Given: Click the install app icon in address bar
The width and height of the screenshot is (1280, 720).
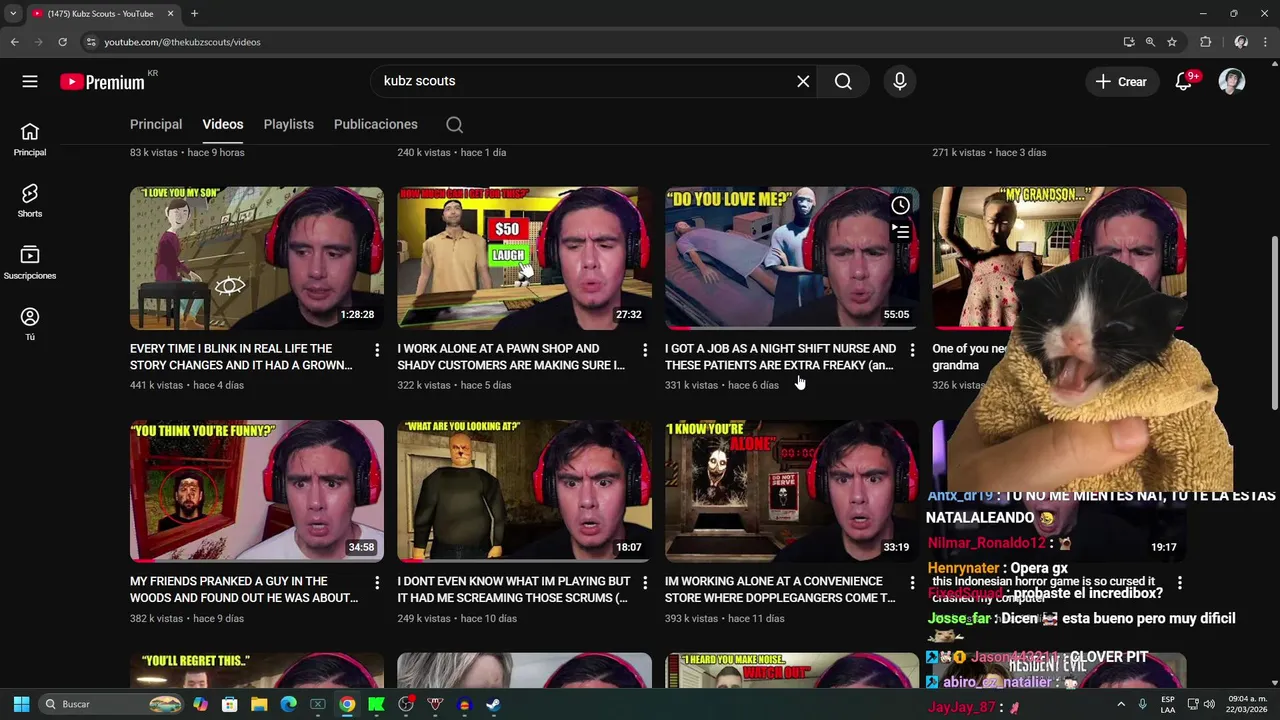Looking at the screenshot, I should [1129, 42].
